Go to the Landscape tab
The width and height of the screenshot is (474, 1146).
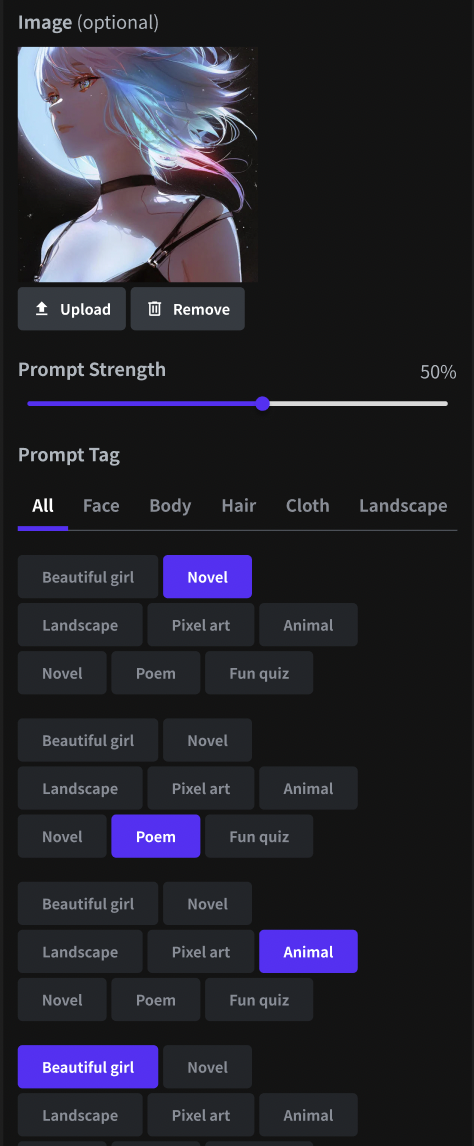(x=403, y=506)
